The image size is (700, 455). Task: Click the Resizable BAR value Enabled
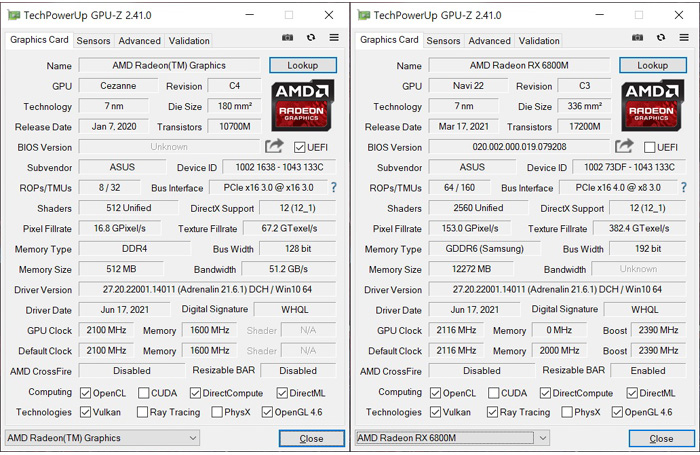tap(648, 371)
